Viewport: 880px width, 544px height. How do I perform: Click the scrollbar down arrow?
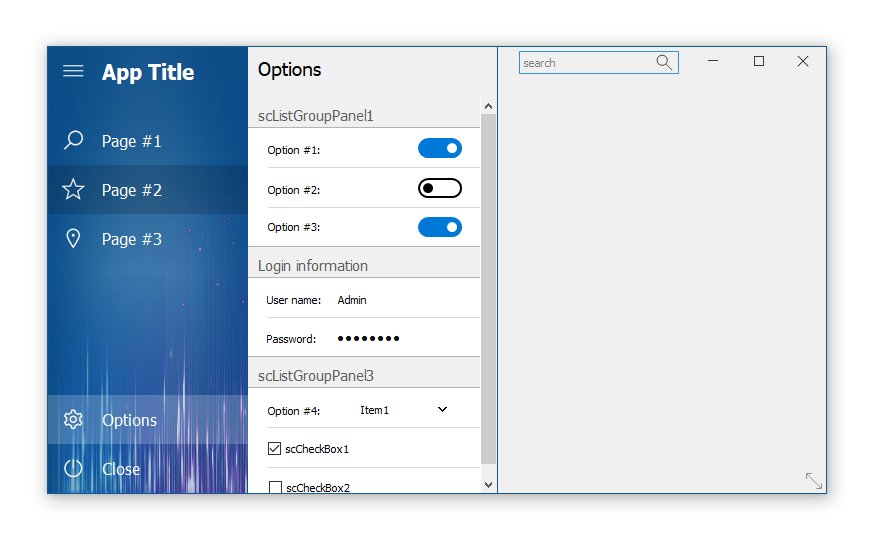(x=488, y=484)
